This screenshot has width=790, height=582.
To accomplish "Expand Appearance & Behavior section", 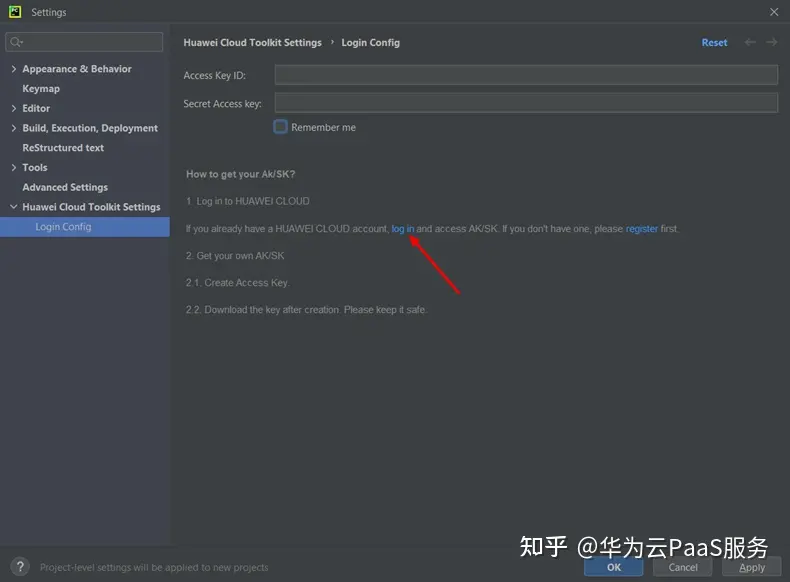I will (14, 69).
